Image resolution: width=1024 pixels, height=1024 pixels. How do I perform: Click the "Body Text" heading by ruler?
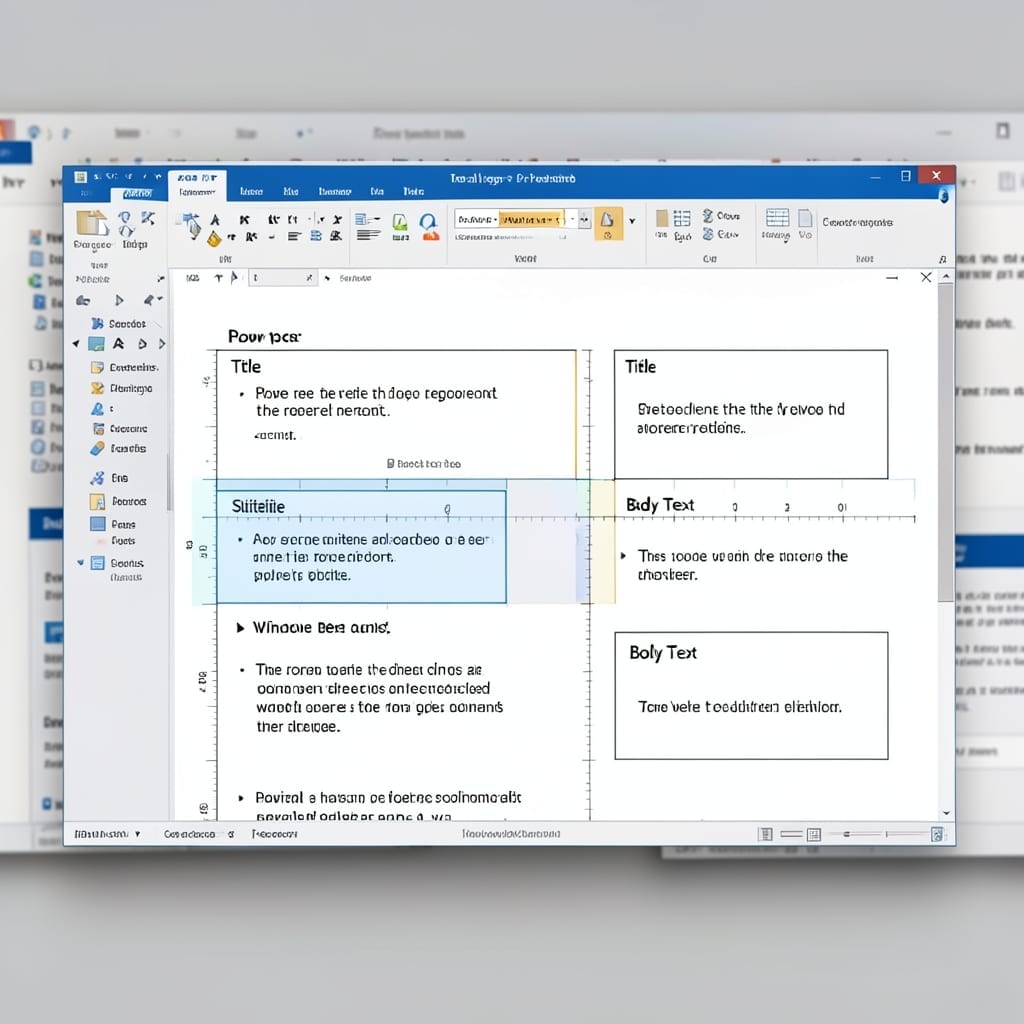pos(660,505)
